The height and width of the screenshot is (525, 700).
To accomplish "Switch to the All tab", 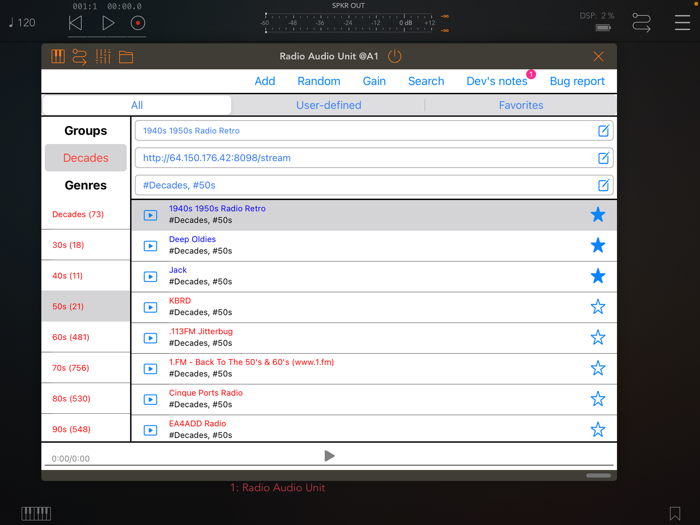I will pyautogui.click(x=137, y=105).
